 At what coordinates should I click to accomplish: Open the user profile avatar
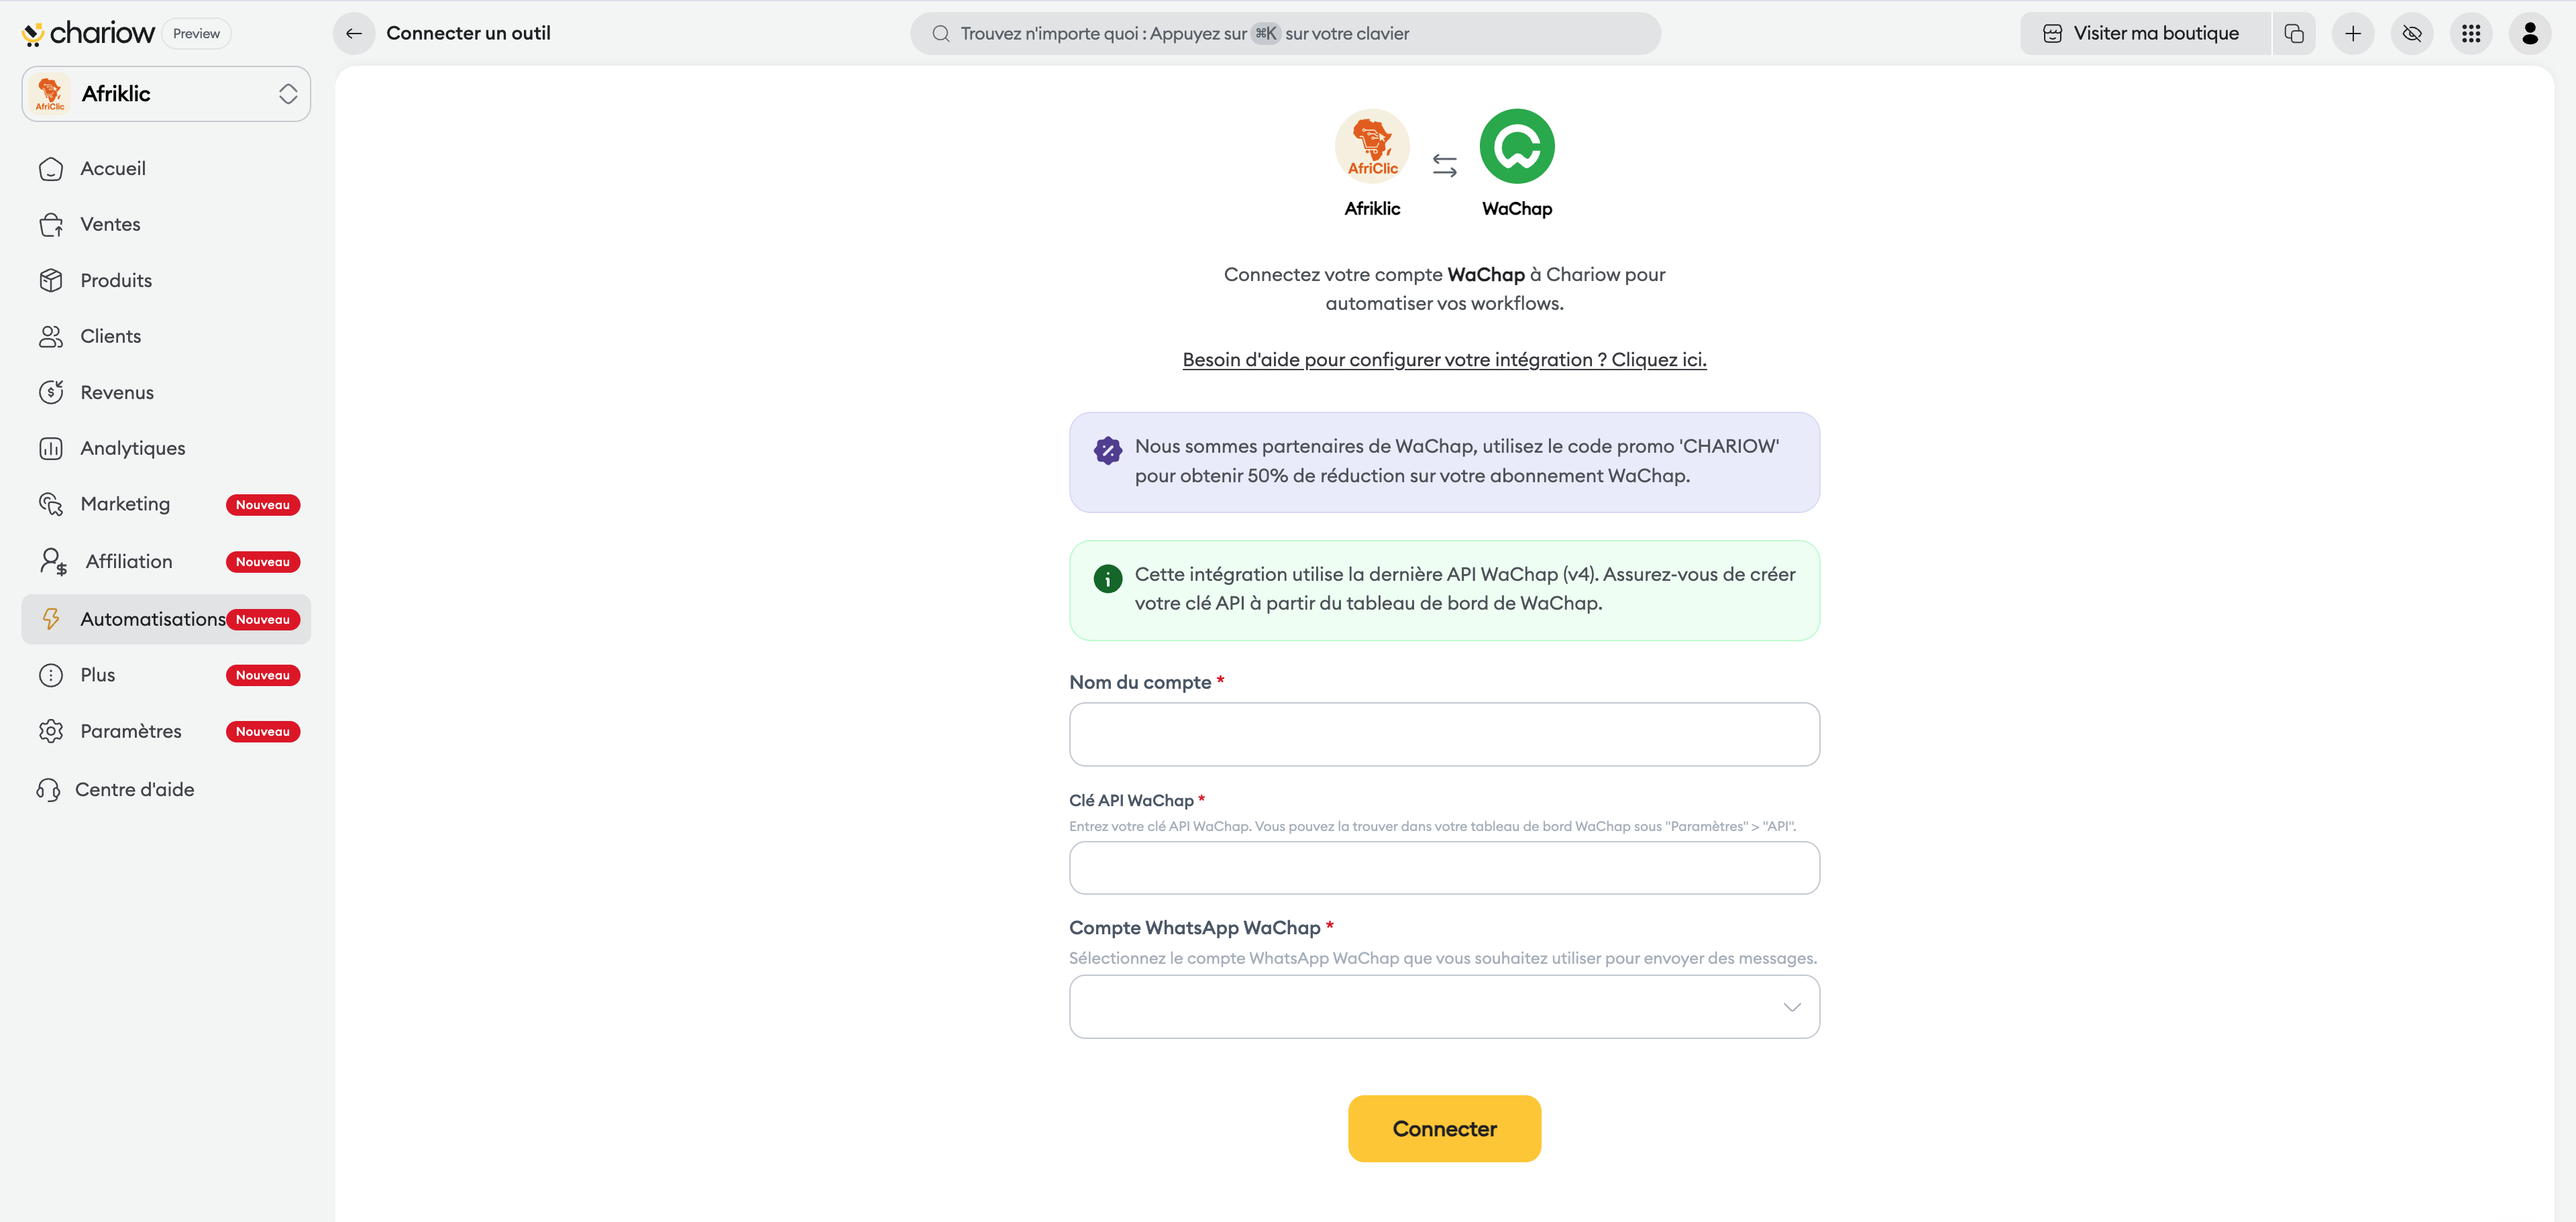2530,33
